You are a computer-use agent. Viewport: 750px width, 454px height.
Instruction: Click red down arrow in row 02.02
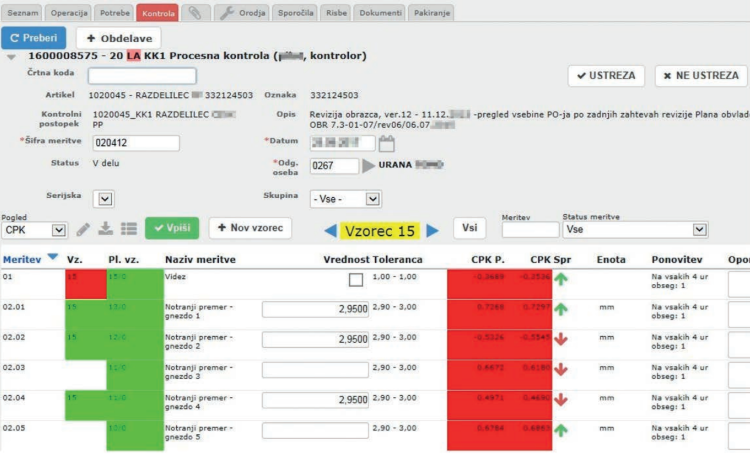pos(561,339)
